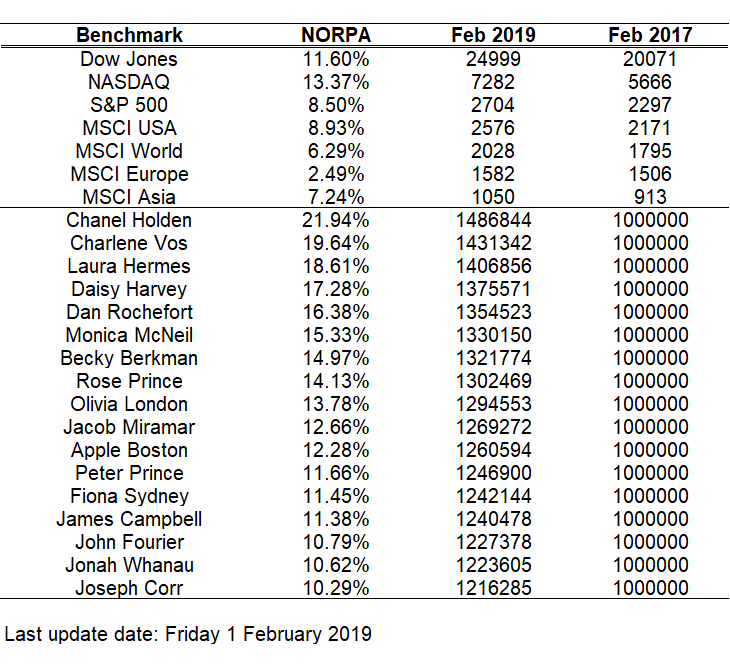The image size is (730, 669).
Task: Click Charlene Vos Feb 2019 value 1431342
Action: pos(493,243)
